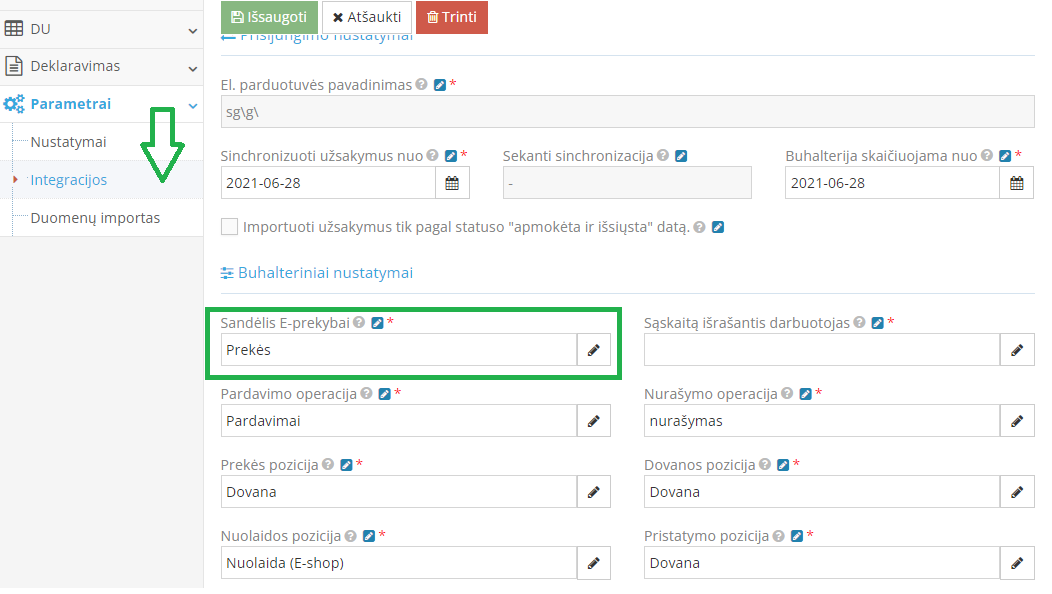Edit Pardavimo operacija with pencil icon

click(x=594, y=421)
